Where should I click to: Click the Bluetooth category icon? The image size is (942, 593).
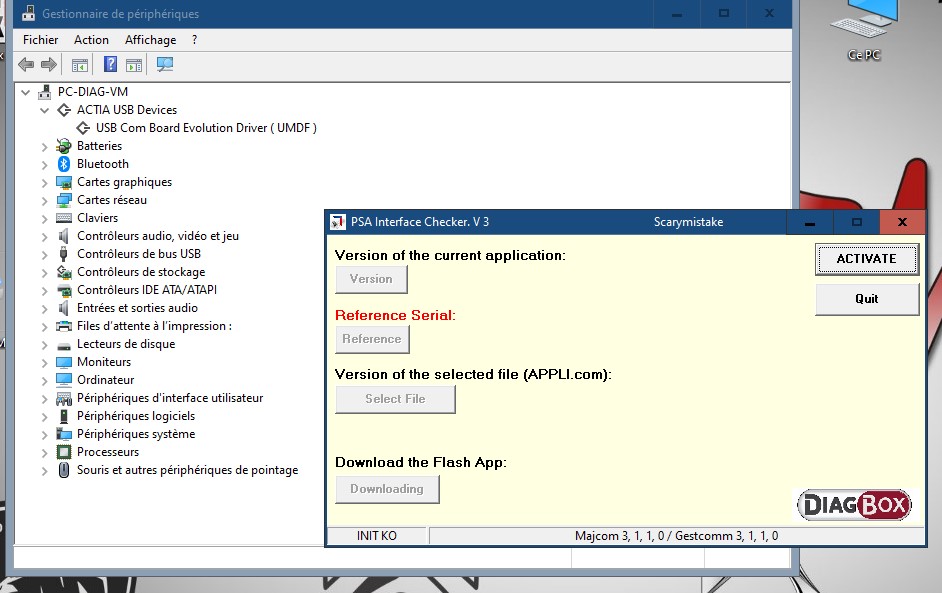click(64, 164)
